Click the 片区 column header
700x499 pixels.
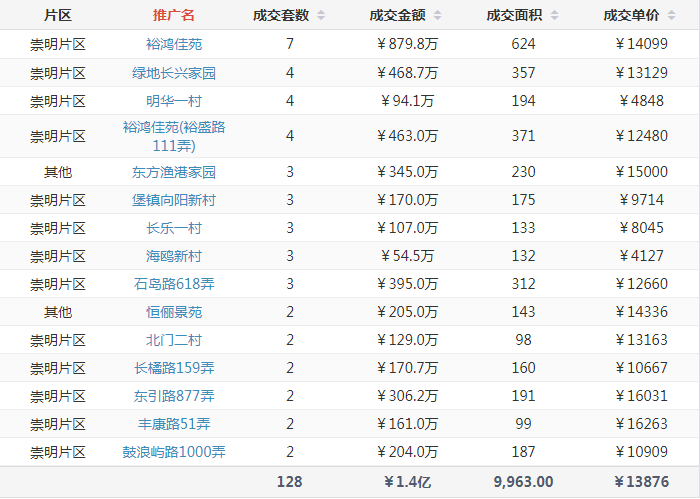click(x=58, y=15)
